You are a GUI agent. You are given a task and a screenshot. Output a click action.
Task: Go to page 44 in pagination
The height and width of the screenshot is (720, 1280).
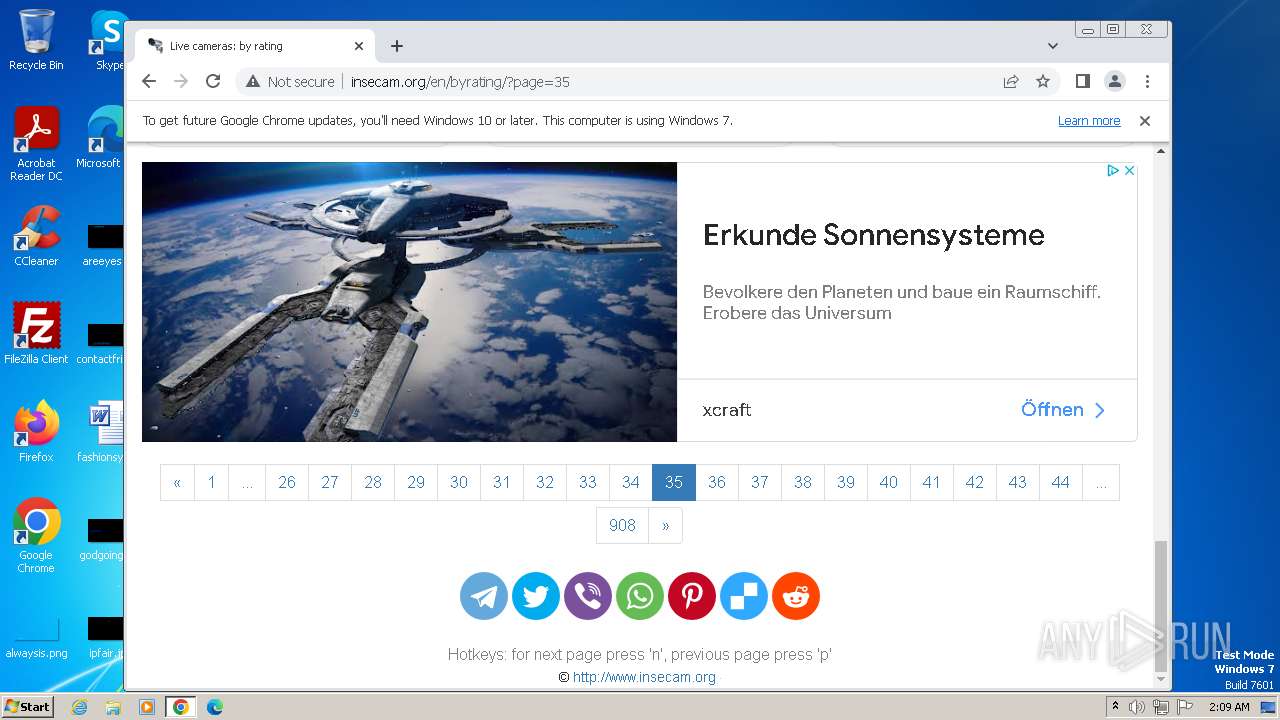pos(1060,482)
